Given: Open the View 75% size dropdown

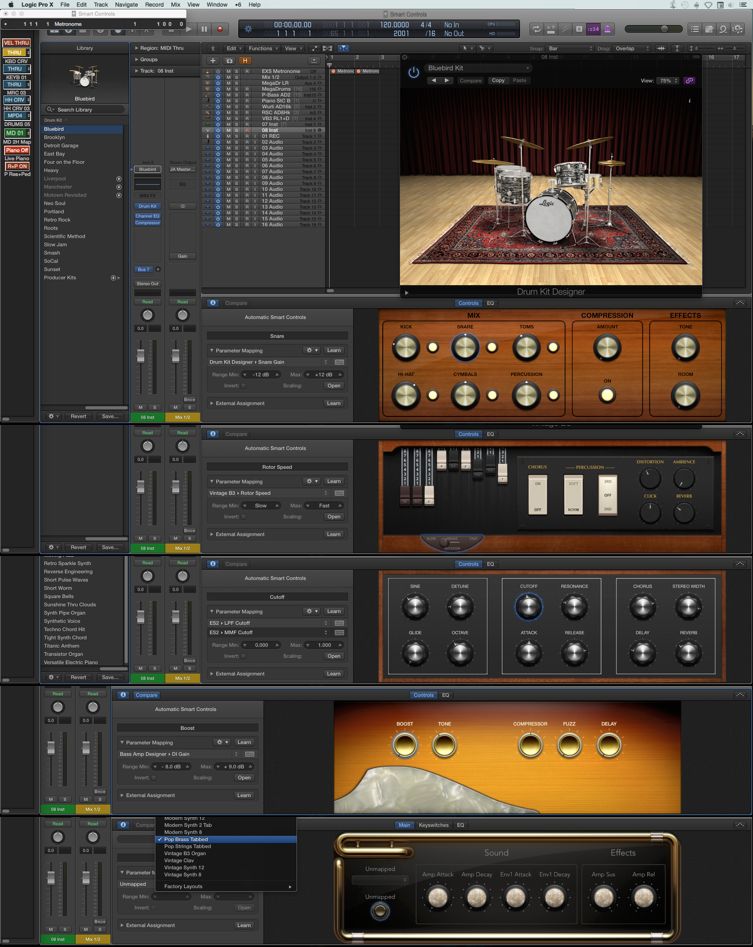Looking at the screenshot, I should (667, 80).
